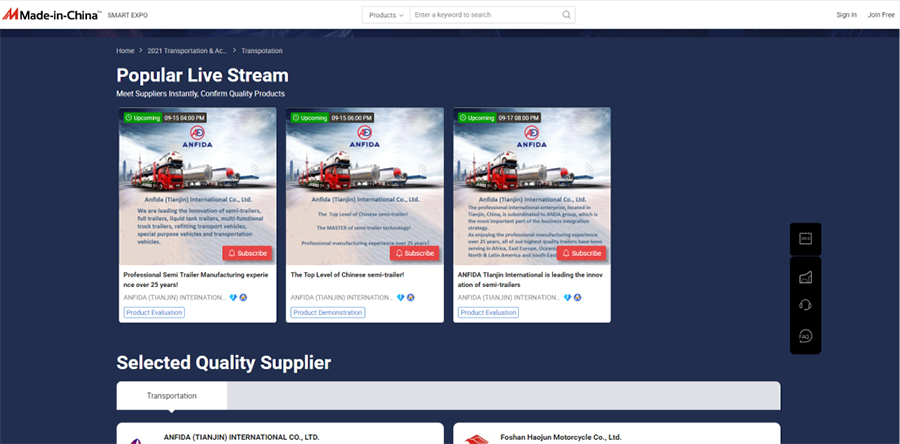Type in the keyword search field

click(485, 15)
